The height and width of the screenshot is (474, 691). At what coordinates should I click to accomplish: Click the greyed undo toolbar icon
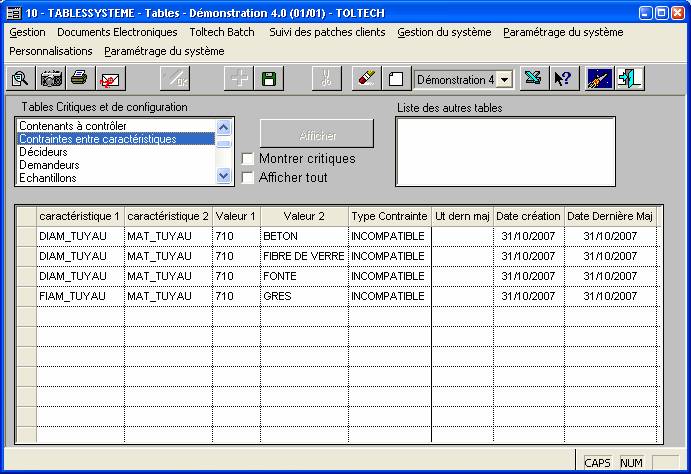pyautogui.click(x=327, y=79)
